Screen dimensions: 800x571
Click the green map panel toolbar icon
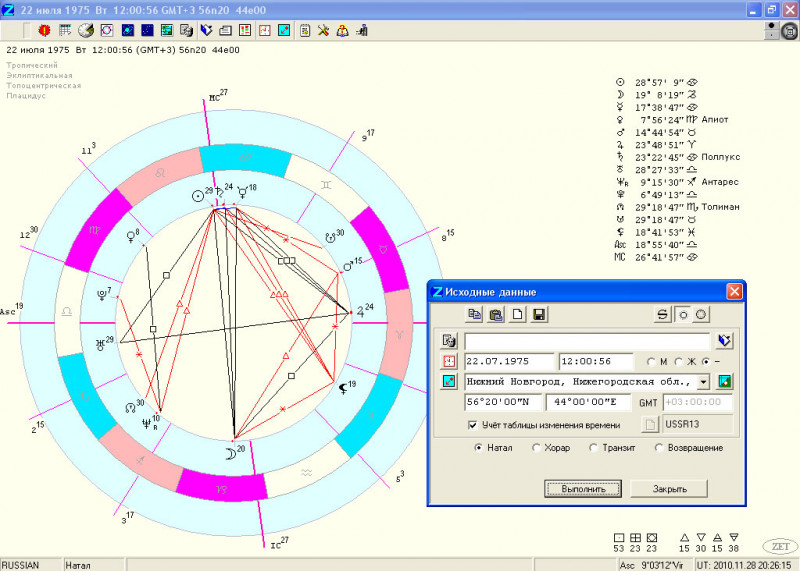click(x=167, y=31)
